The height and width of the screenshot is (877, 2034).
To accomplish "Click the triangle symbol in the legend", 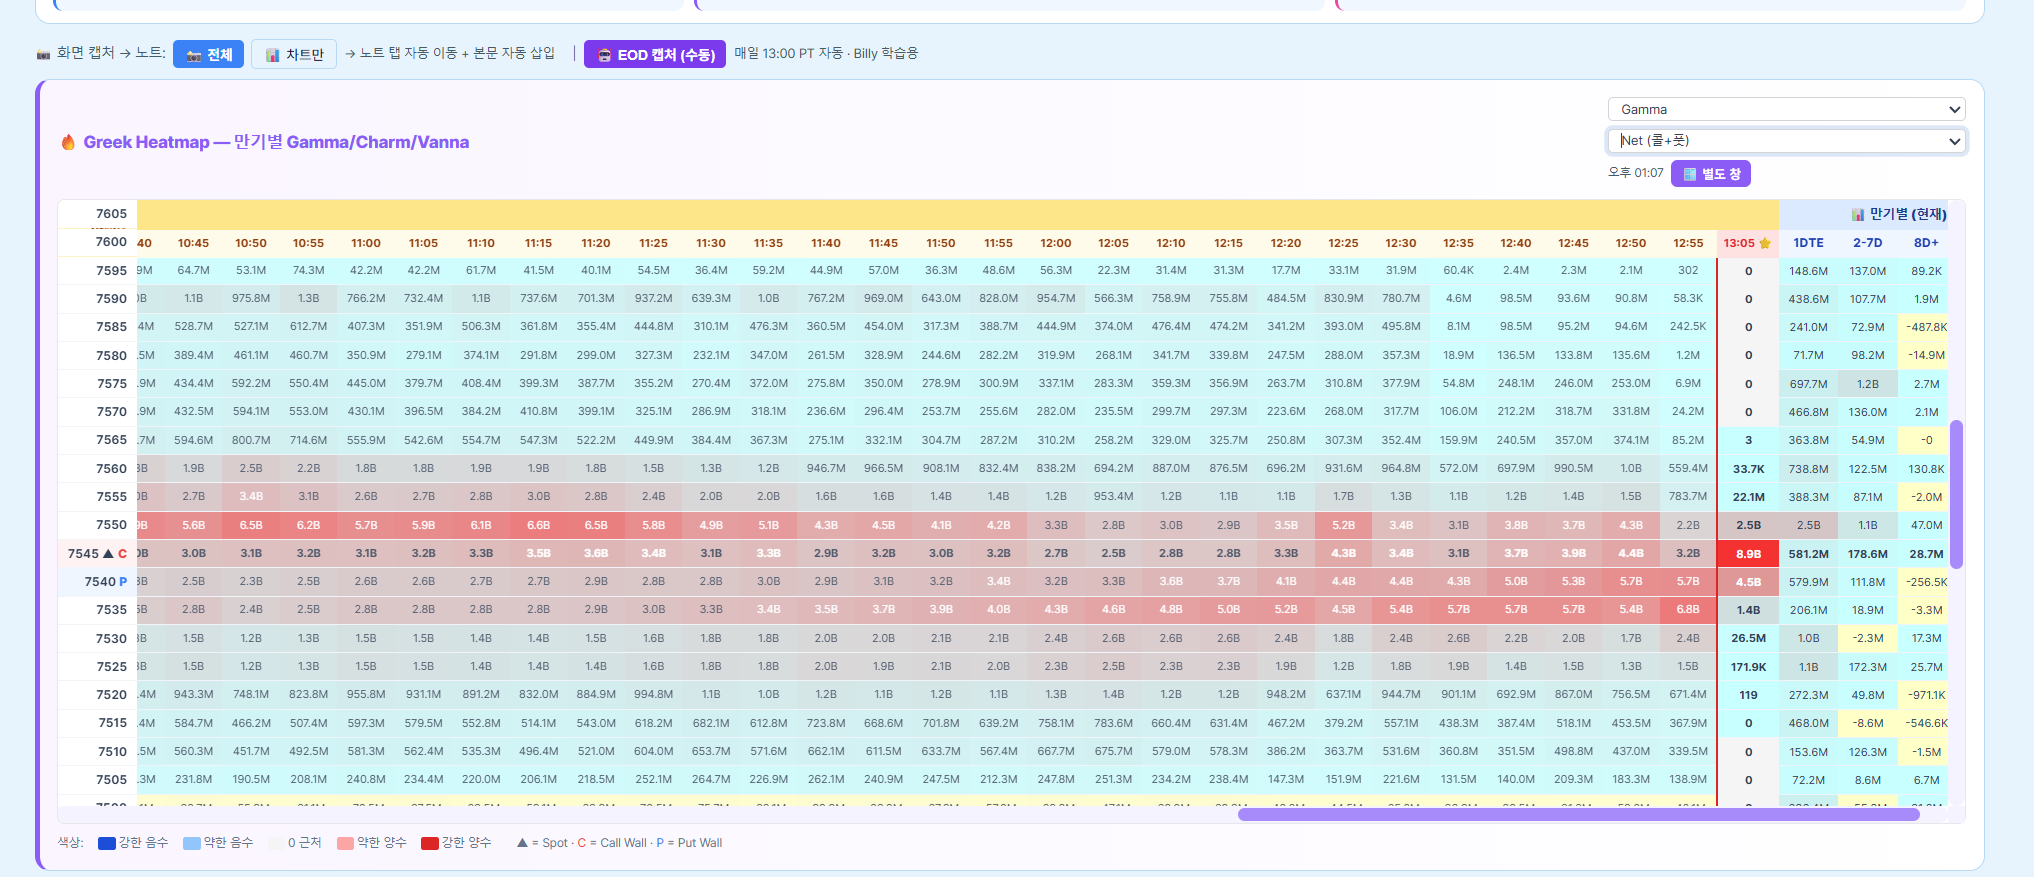I will tap(522, 843).
